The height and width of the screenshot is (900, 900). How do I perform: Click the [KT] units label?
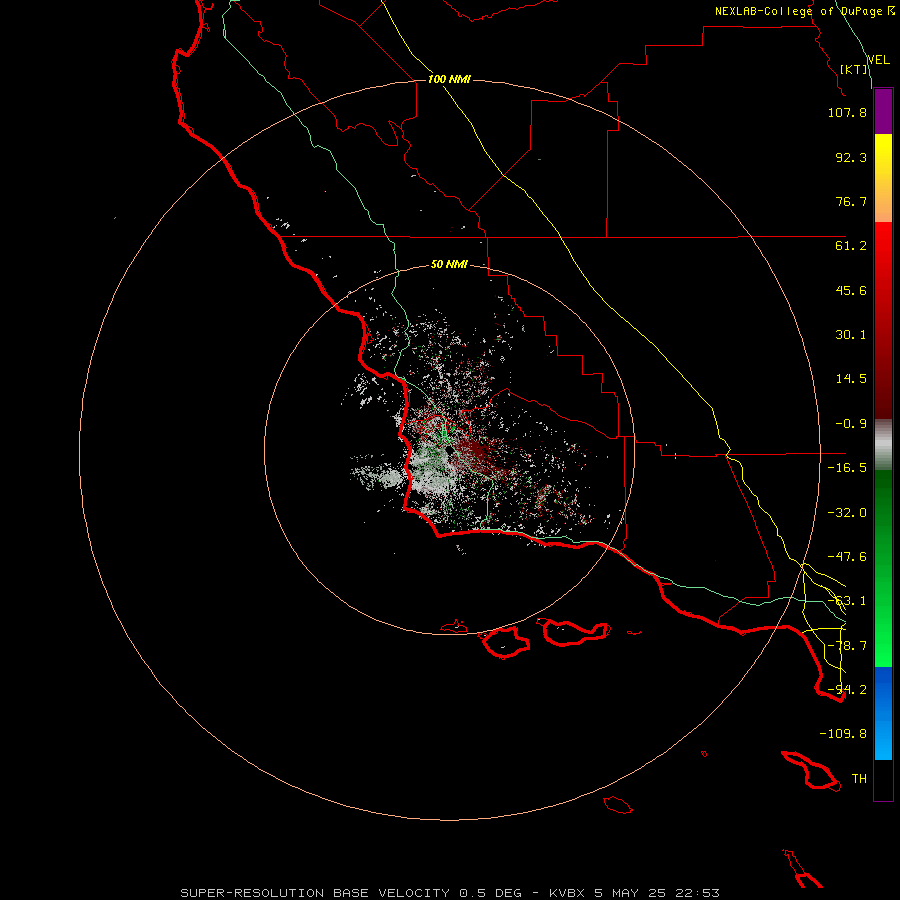click(x=854, y=69)
